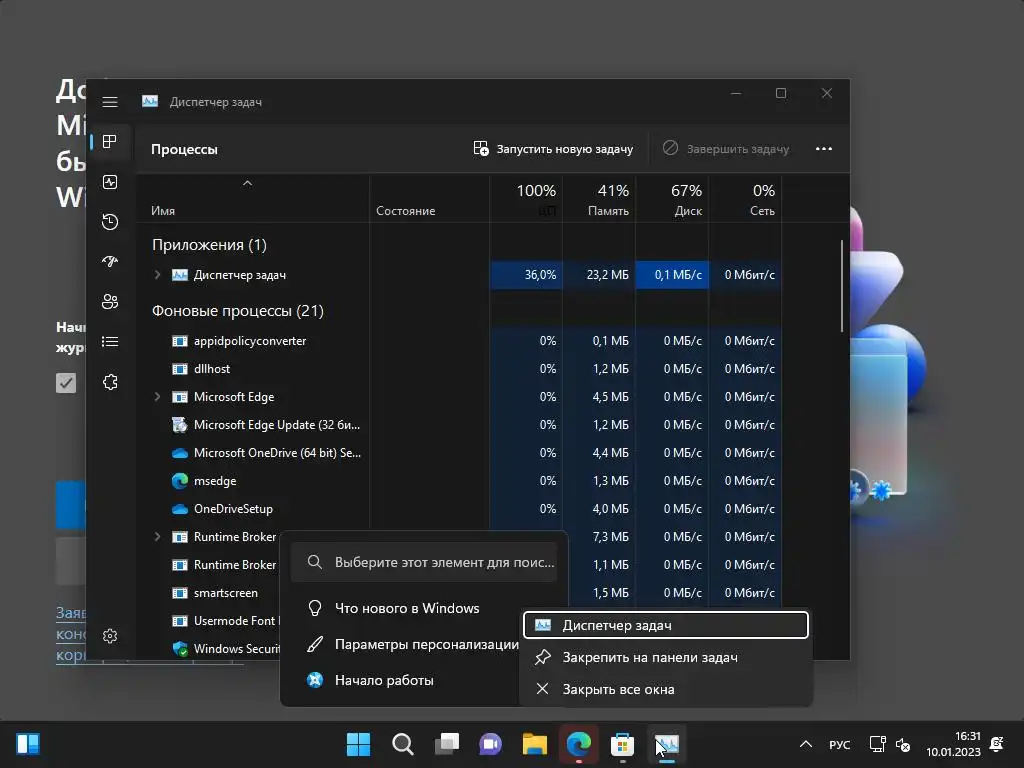1024x768 pixels.
Task: Open the Users icon in sidebar
Action: tap(110, 302)
